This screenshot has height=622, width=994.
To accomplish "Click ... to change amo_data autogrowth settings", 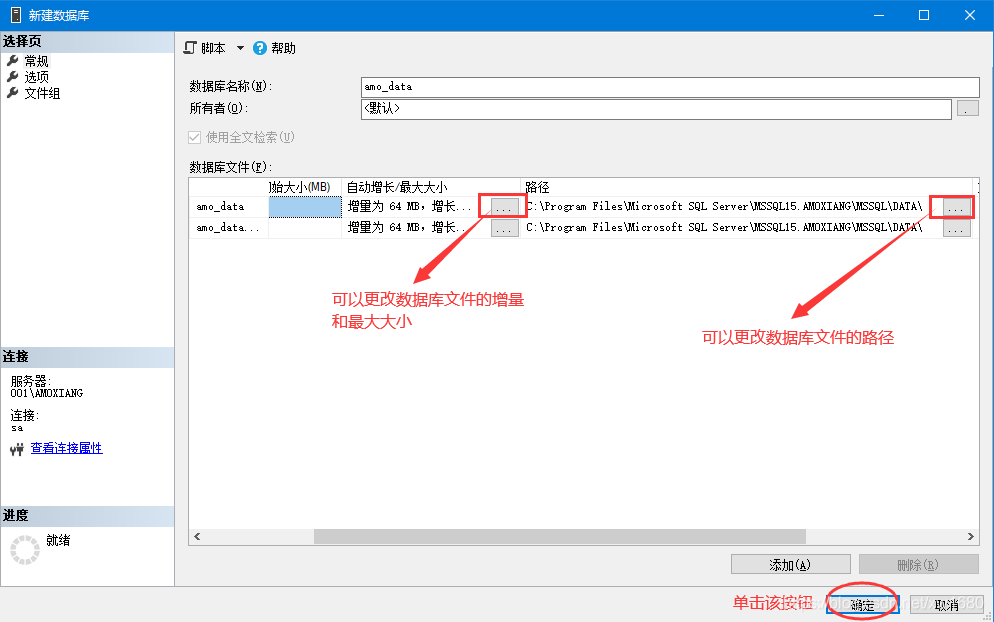I will tap(502, 205).
